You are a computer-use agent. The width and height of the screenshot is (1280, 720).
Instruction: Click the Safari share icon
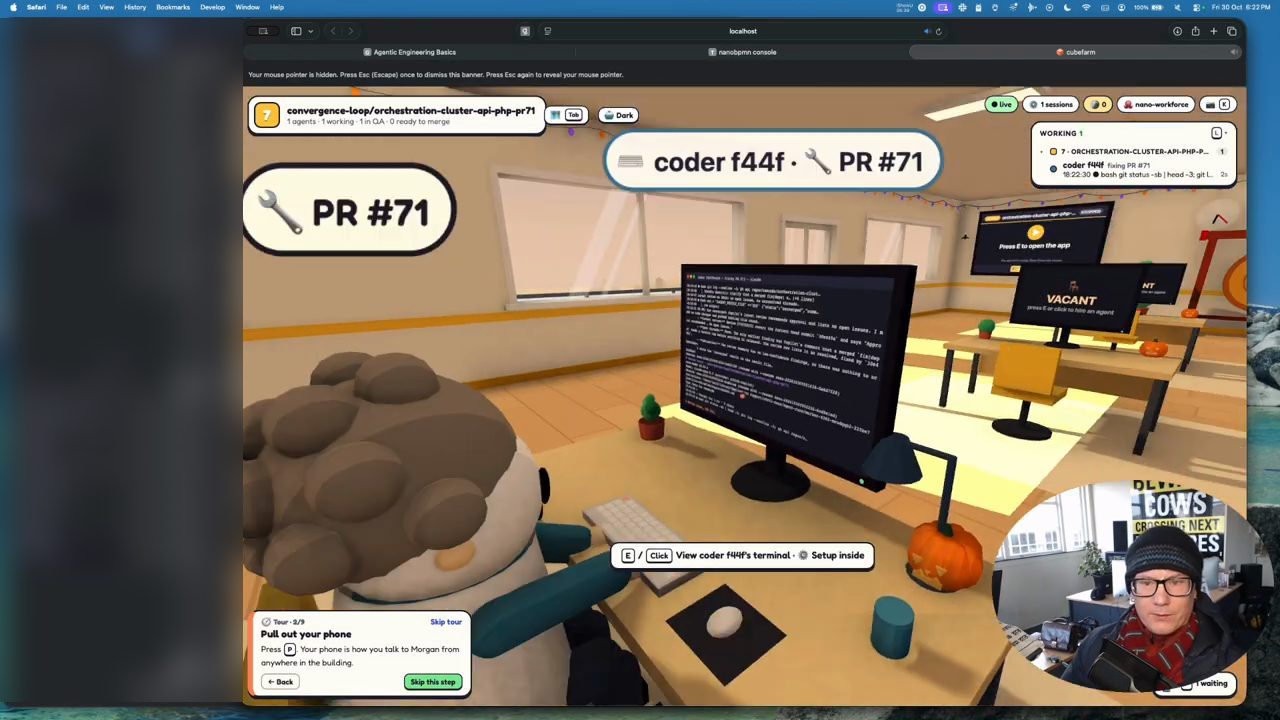point(1195,31)
